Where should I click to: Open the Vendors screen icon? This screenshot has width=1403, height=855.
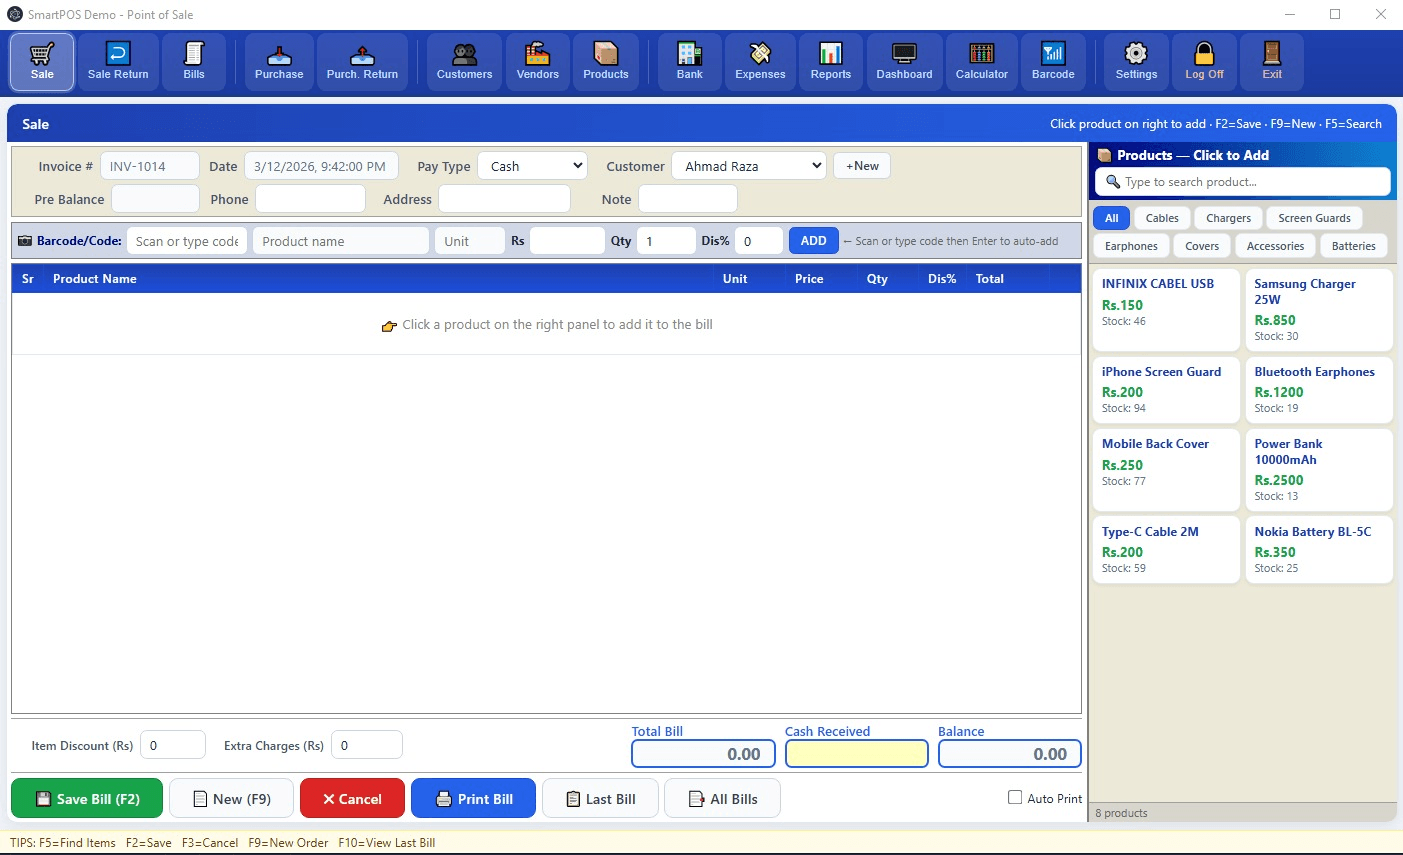point(537,61)
